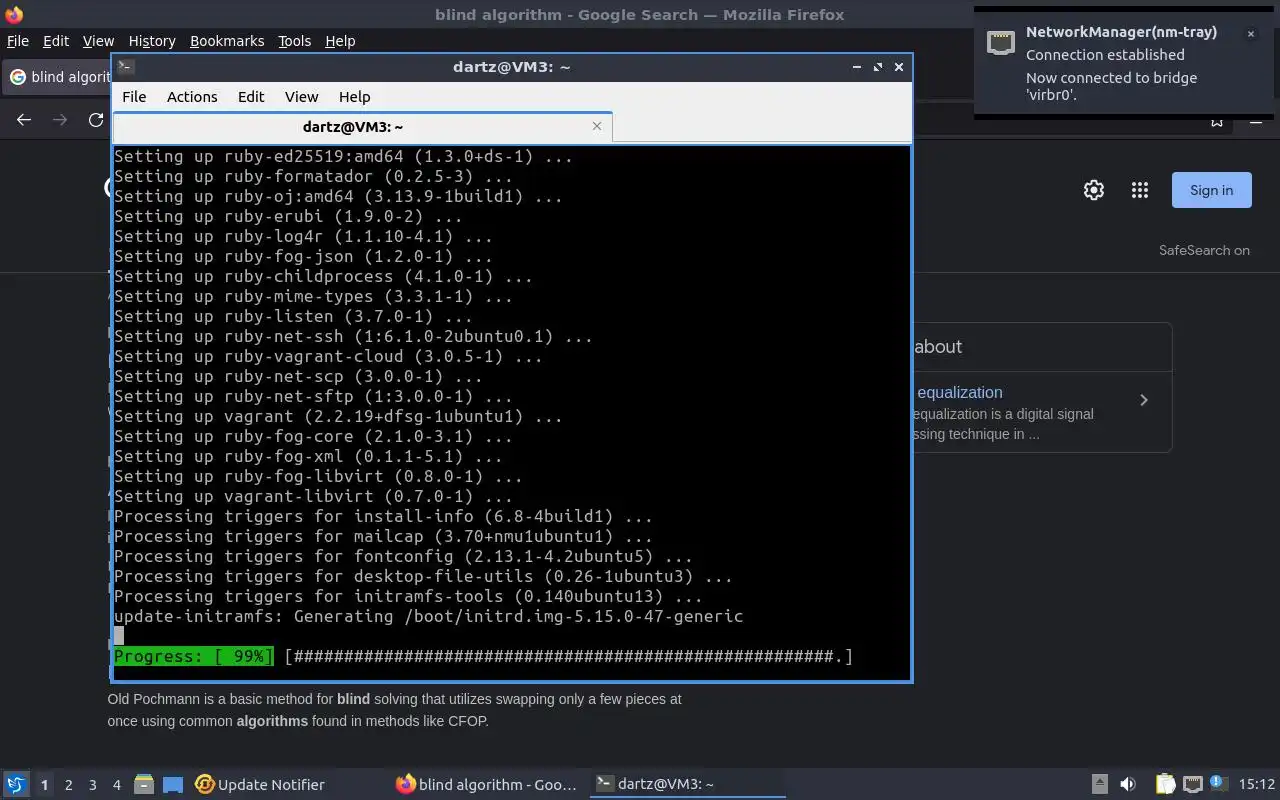The height and width of the screenshot is (800, 1280).
Task: Click the terminal progress bar at 99%
Action: click(483, 656)
